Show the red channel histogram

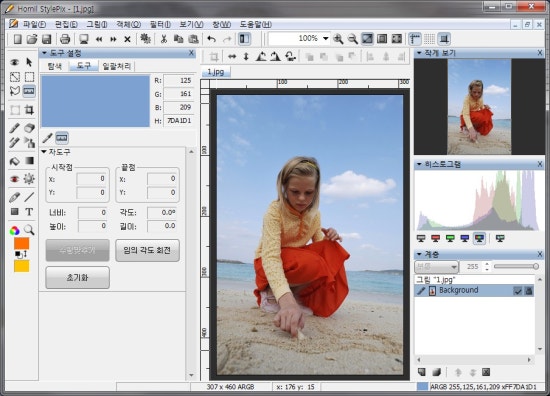tap(435, 239)
